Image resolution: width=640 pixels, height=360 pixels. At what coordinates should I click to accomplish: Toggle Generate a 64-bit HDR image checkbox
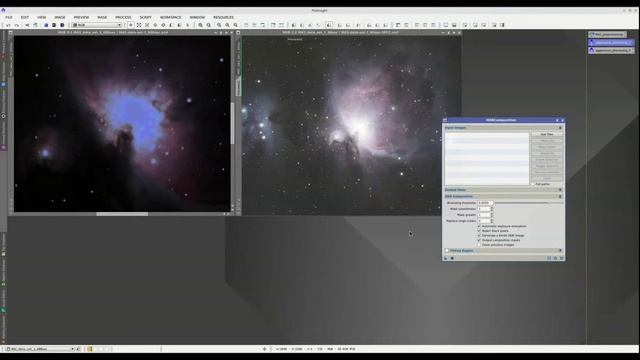tap(479, 236)
